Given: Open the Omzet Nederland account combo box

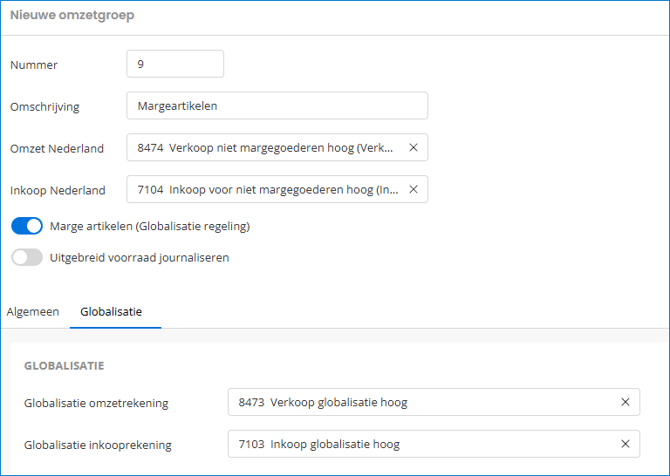Looking at the screenshot, I should click(265, 148).
